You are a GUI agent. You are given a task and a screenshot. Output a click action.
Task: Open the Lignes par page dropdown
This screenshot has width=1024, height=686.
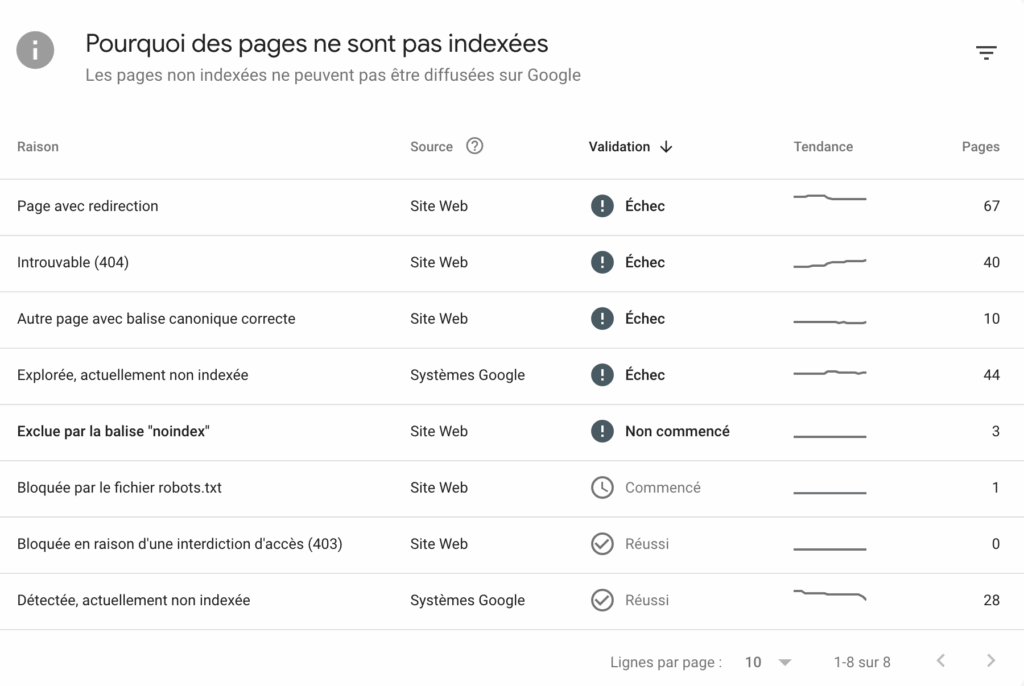point(768,662)
